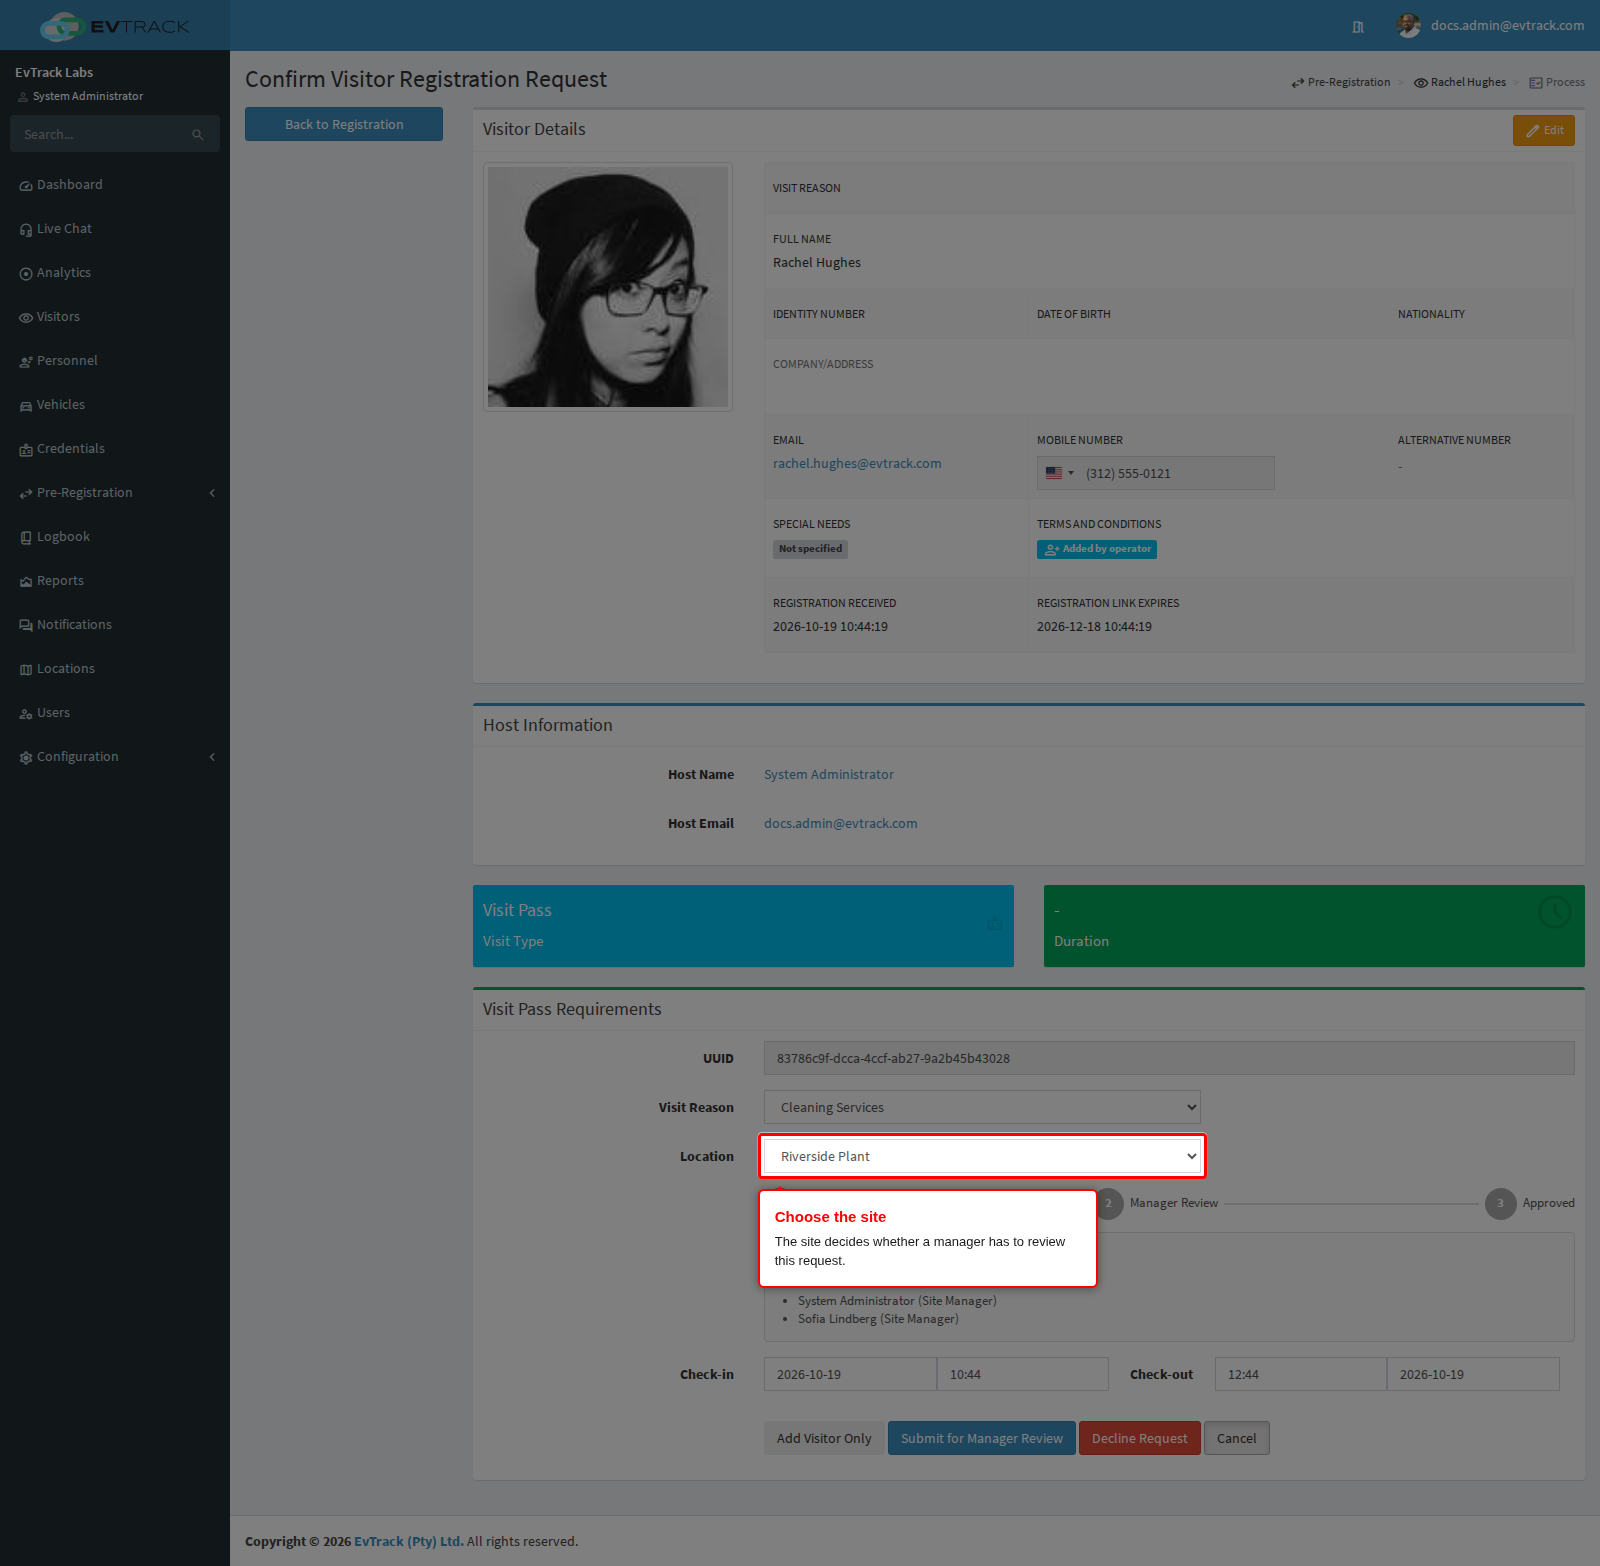Click Rachel Hughes' visitor photo
The height and width of the screenshot is (1566, 1600).
pyautogui.click(x=608, y=287)
